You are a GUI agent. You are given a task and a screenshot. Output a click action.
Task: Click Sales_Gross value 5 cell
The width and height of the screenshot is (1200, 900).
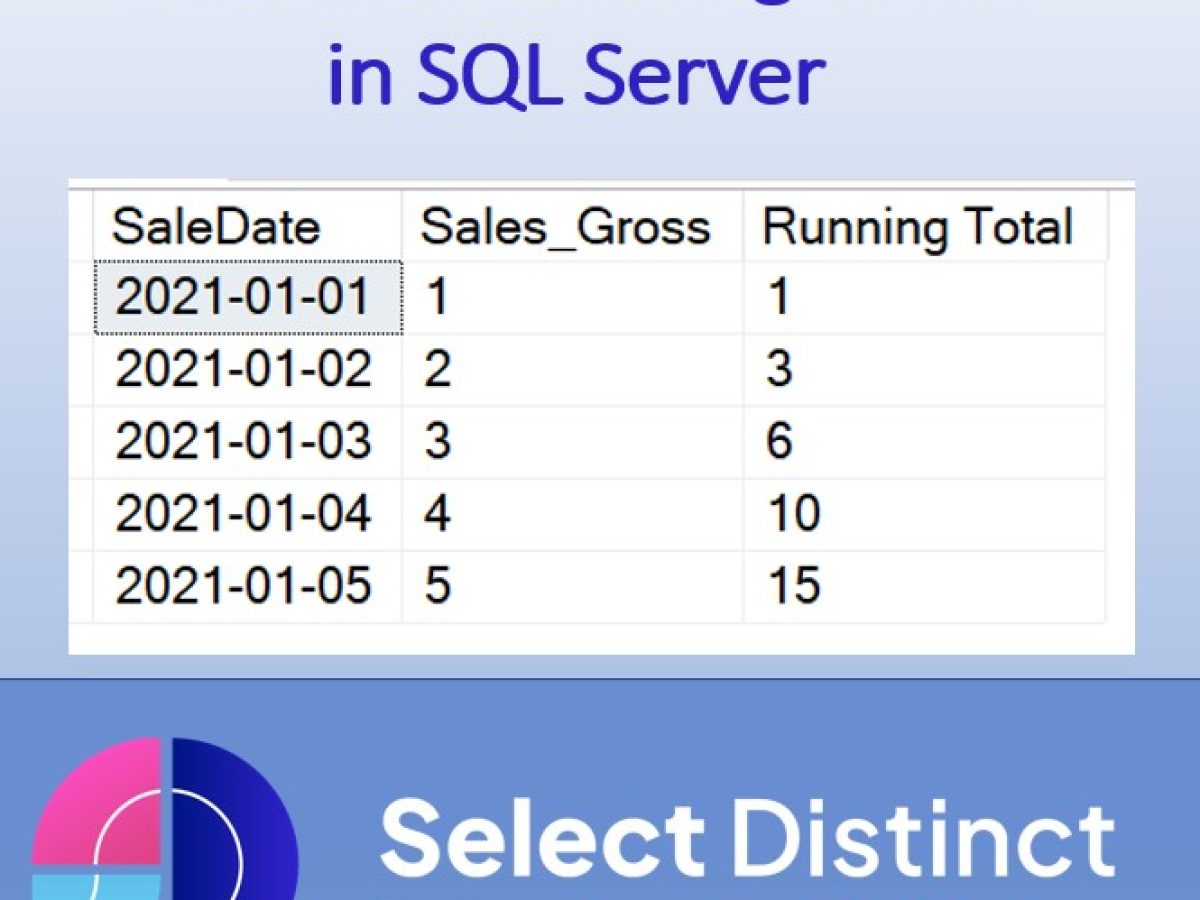(x=572, y=586)
